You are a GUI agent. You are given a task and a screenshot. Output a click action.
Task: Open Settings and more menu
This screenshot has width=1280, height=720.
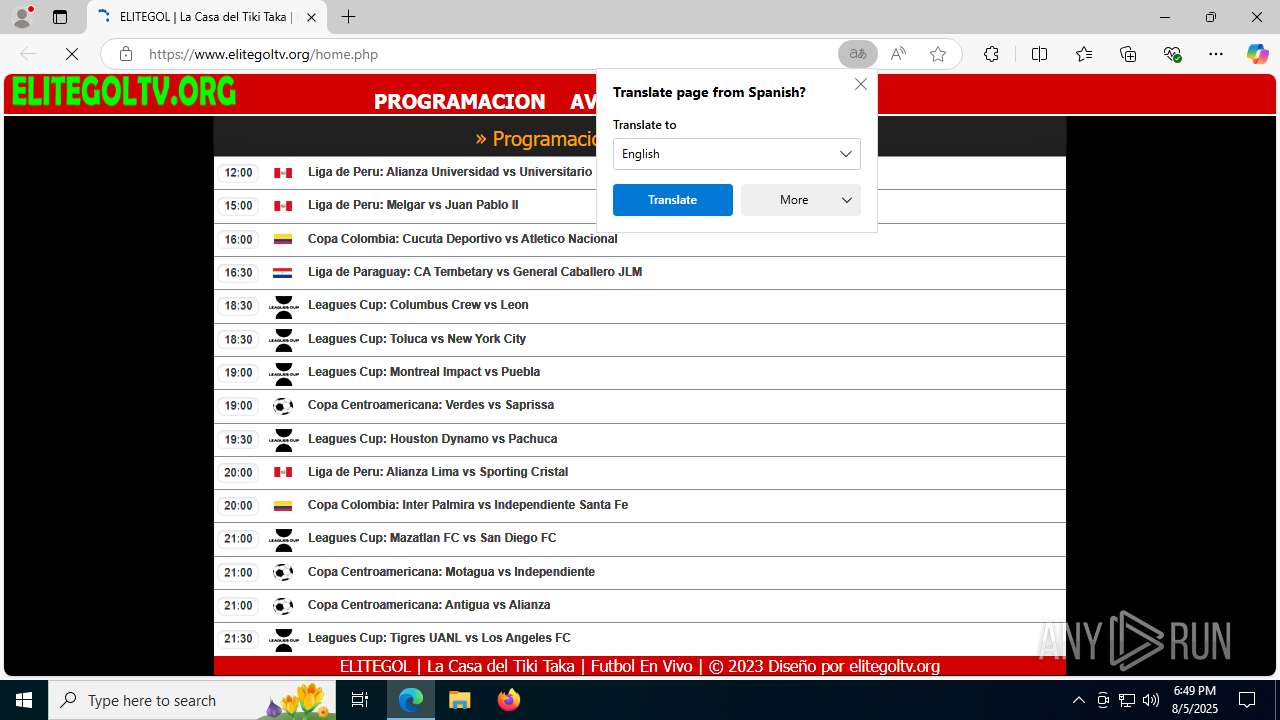tap(1216, 54)
